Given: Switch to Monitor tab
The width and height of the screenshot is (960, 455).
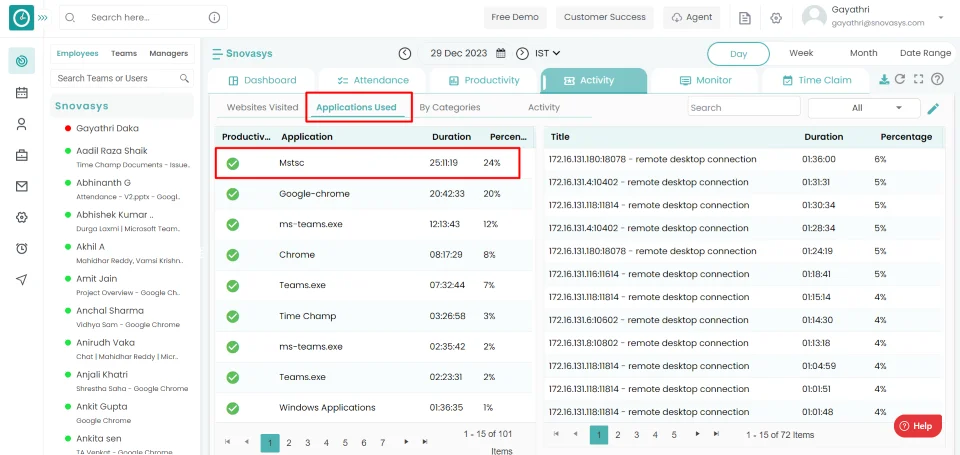Looking at the screenshot, I should pos(705,80).
